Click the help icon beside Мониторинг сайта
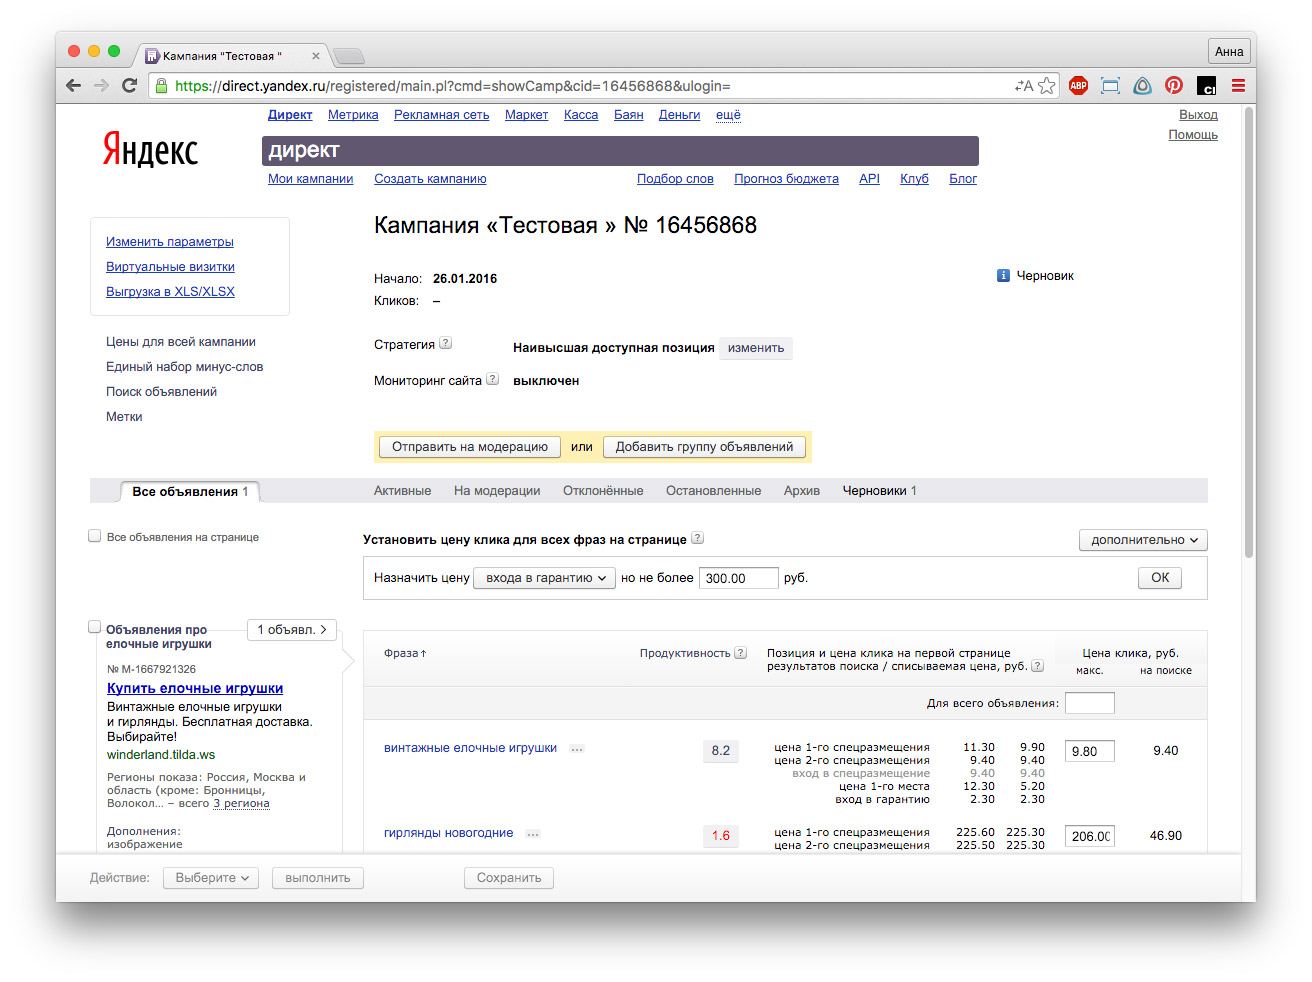 tap(492, 380)
